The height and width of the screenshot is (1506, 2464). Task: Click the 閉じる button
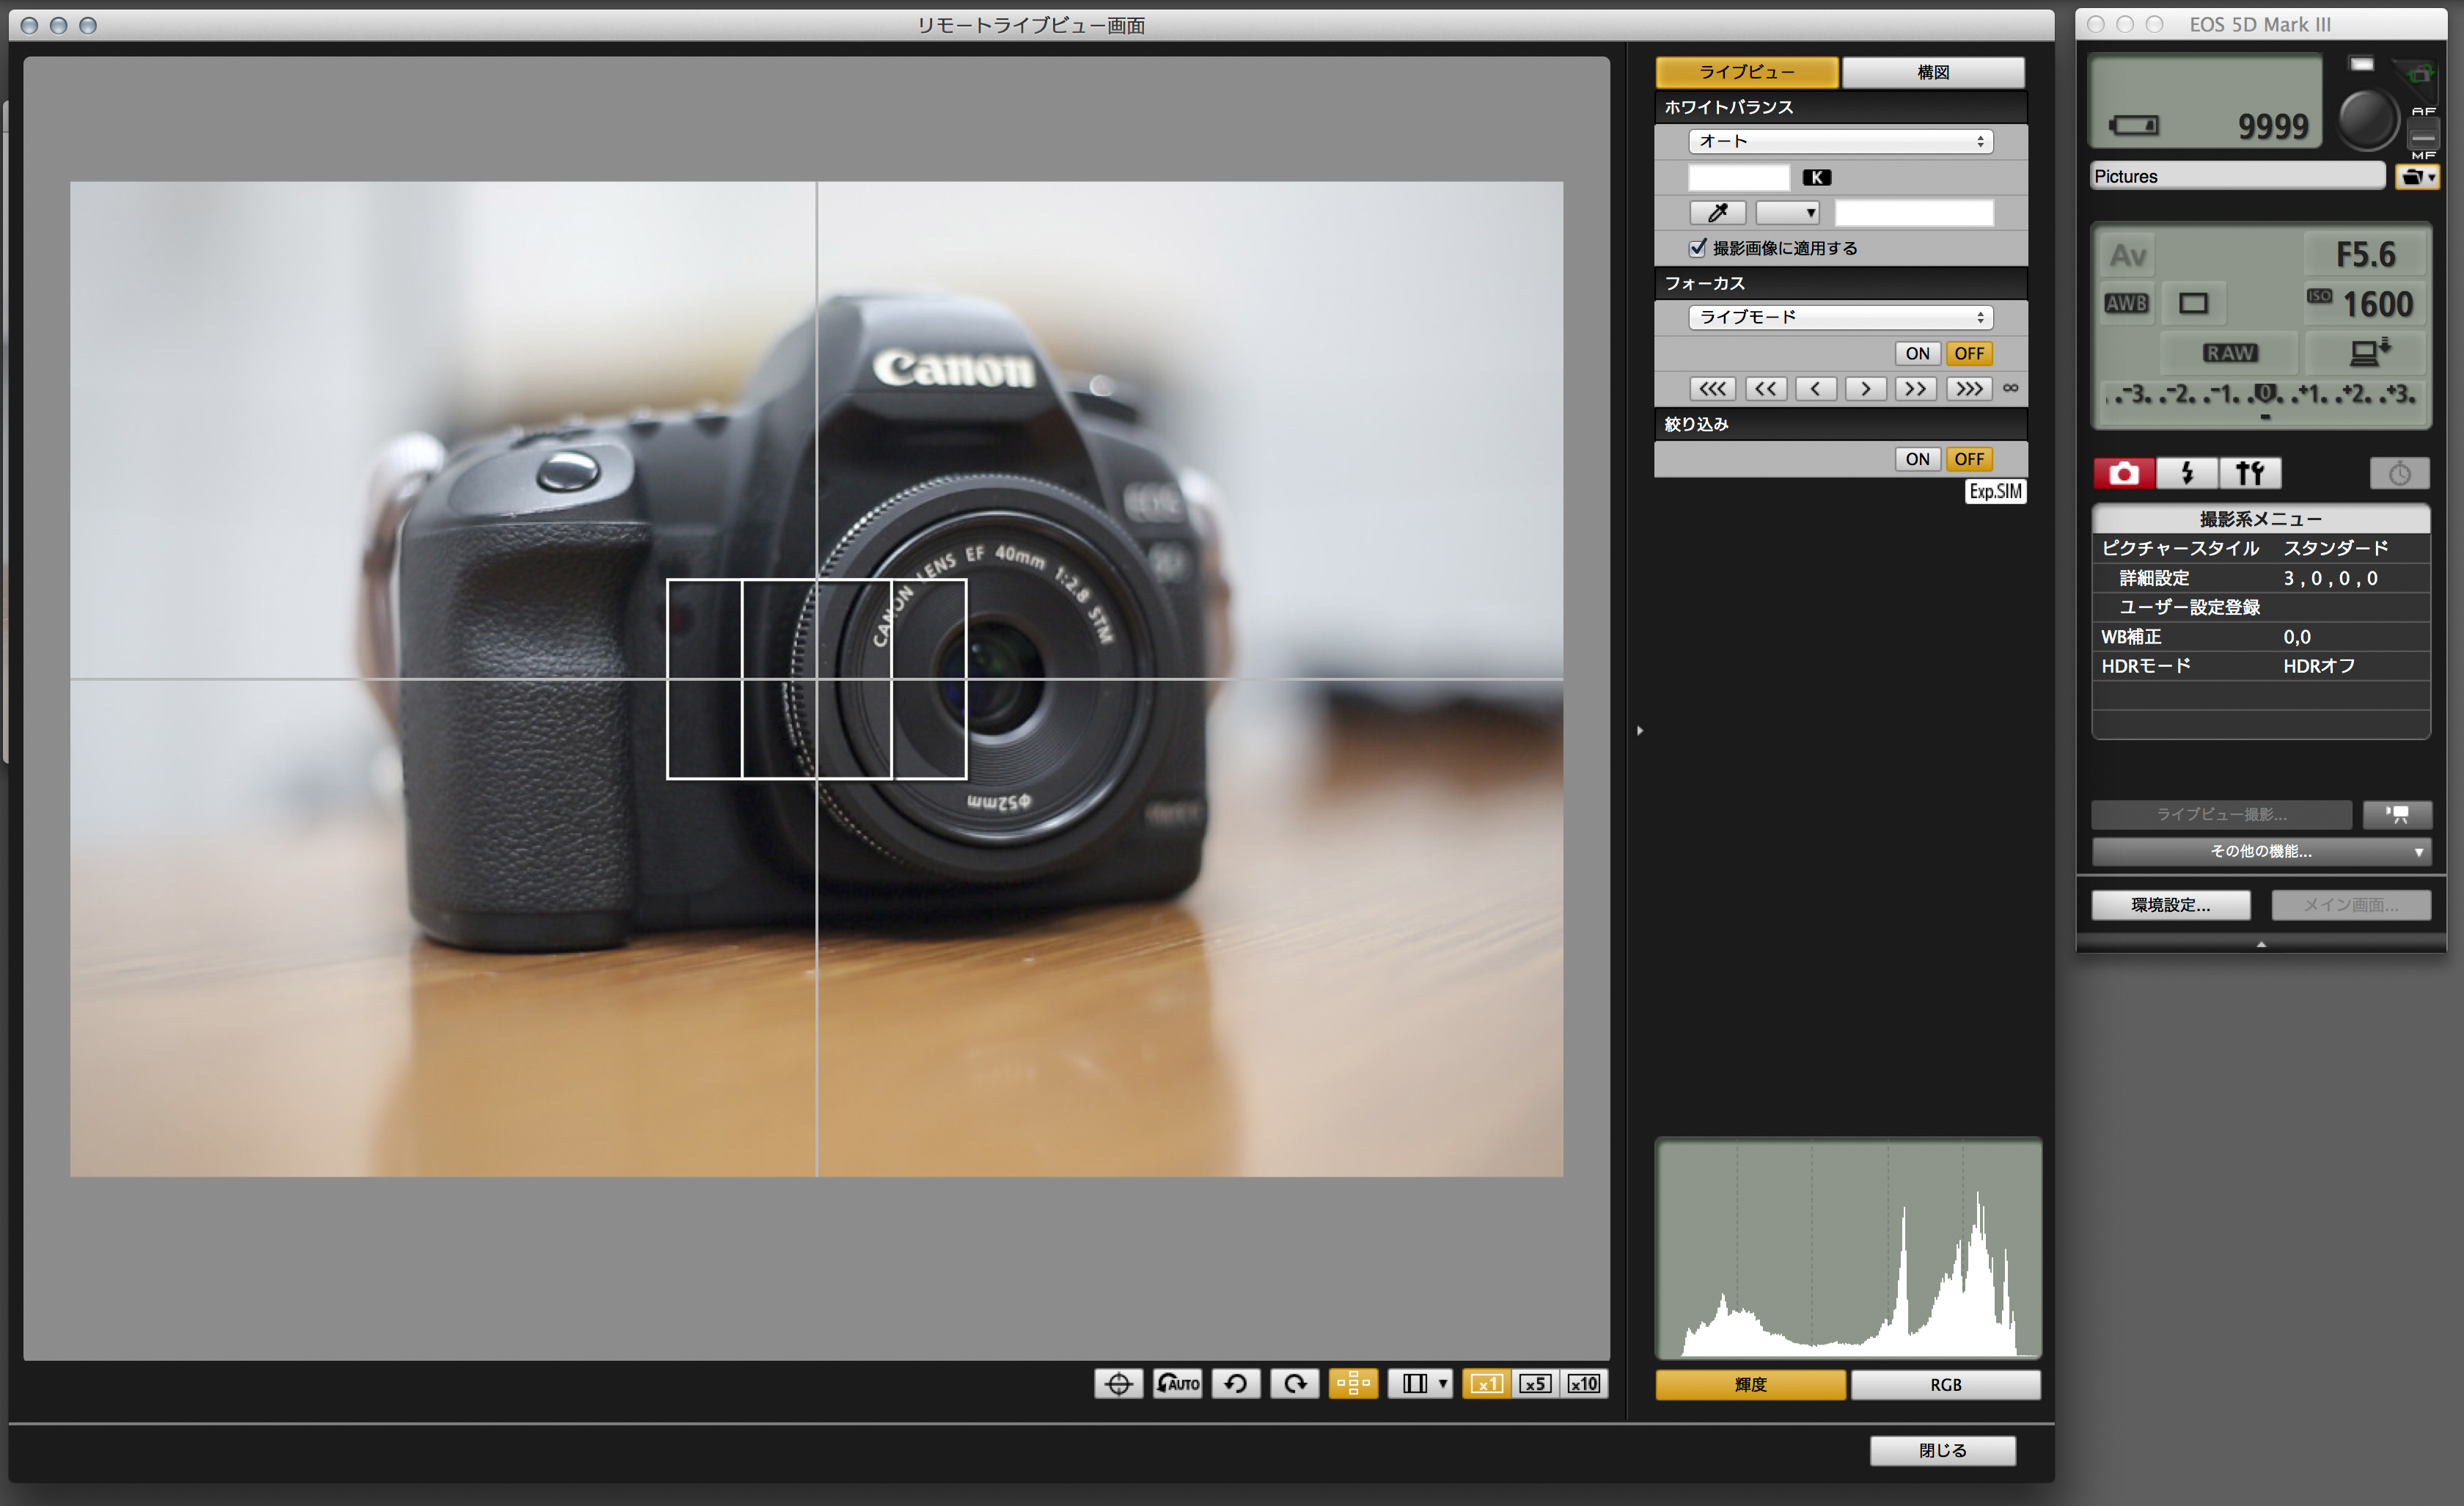(x=1942, y=1451)
